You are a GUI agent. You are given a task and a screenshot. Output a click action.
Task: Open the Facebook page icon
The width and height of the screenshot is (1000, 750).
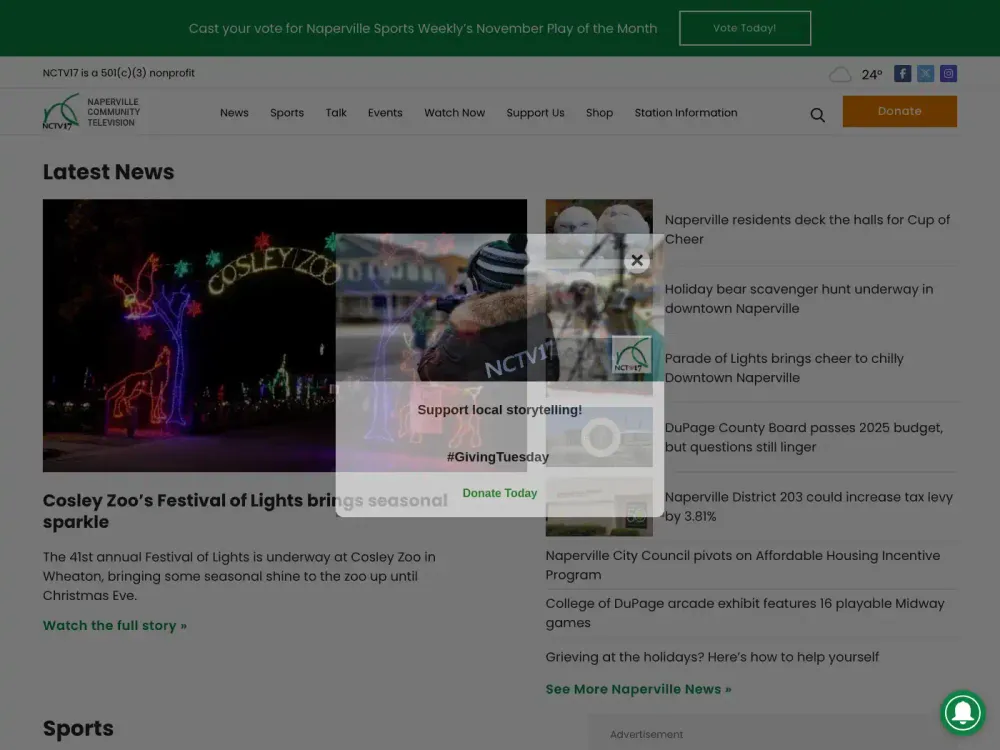tap(902, 73)
